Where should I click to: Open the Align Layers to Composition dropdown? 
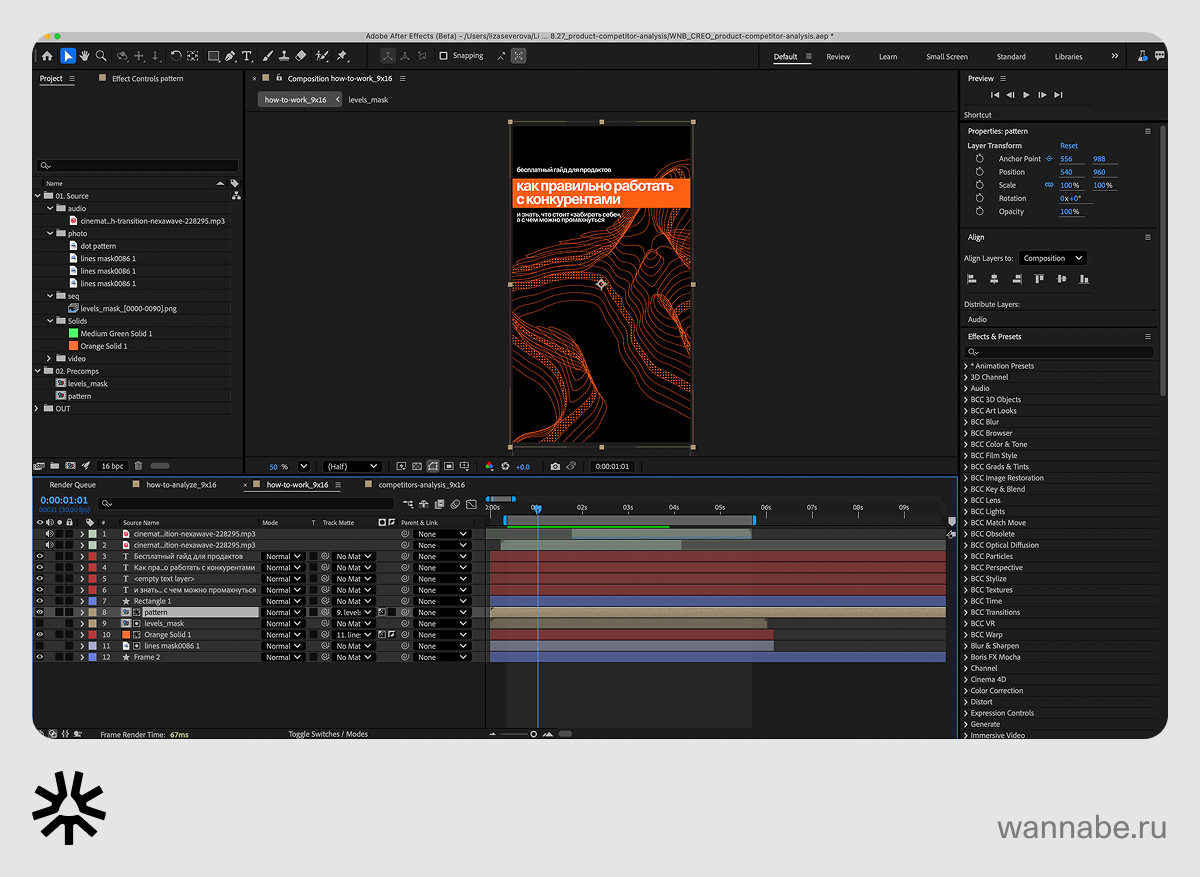click(x=1053, y=258)
